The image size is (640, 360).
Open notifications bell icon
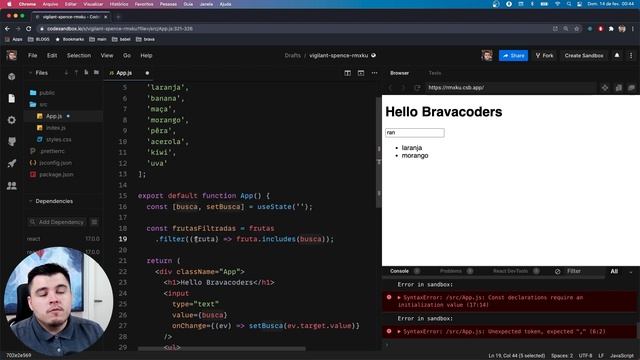coord(617,55)
